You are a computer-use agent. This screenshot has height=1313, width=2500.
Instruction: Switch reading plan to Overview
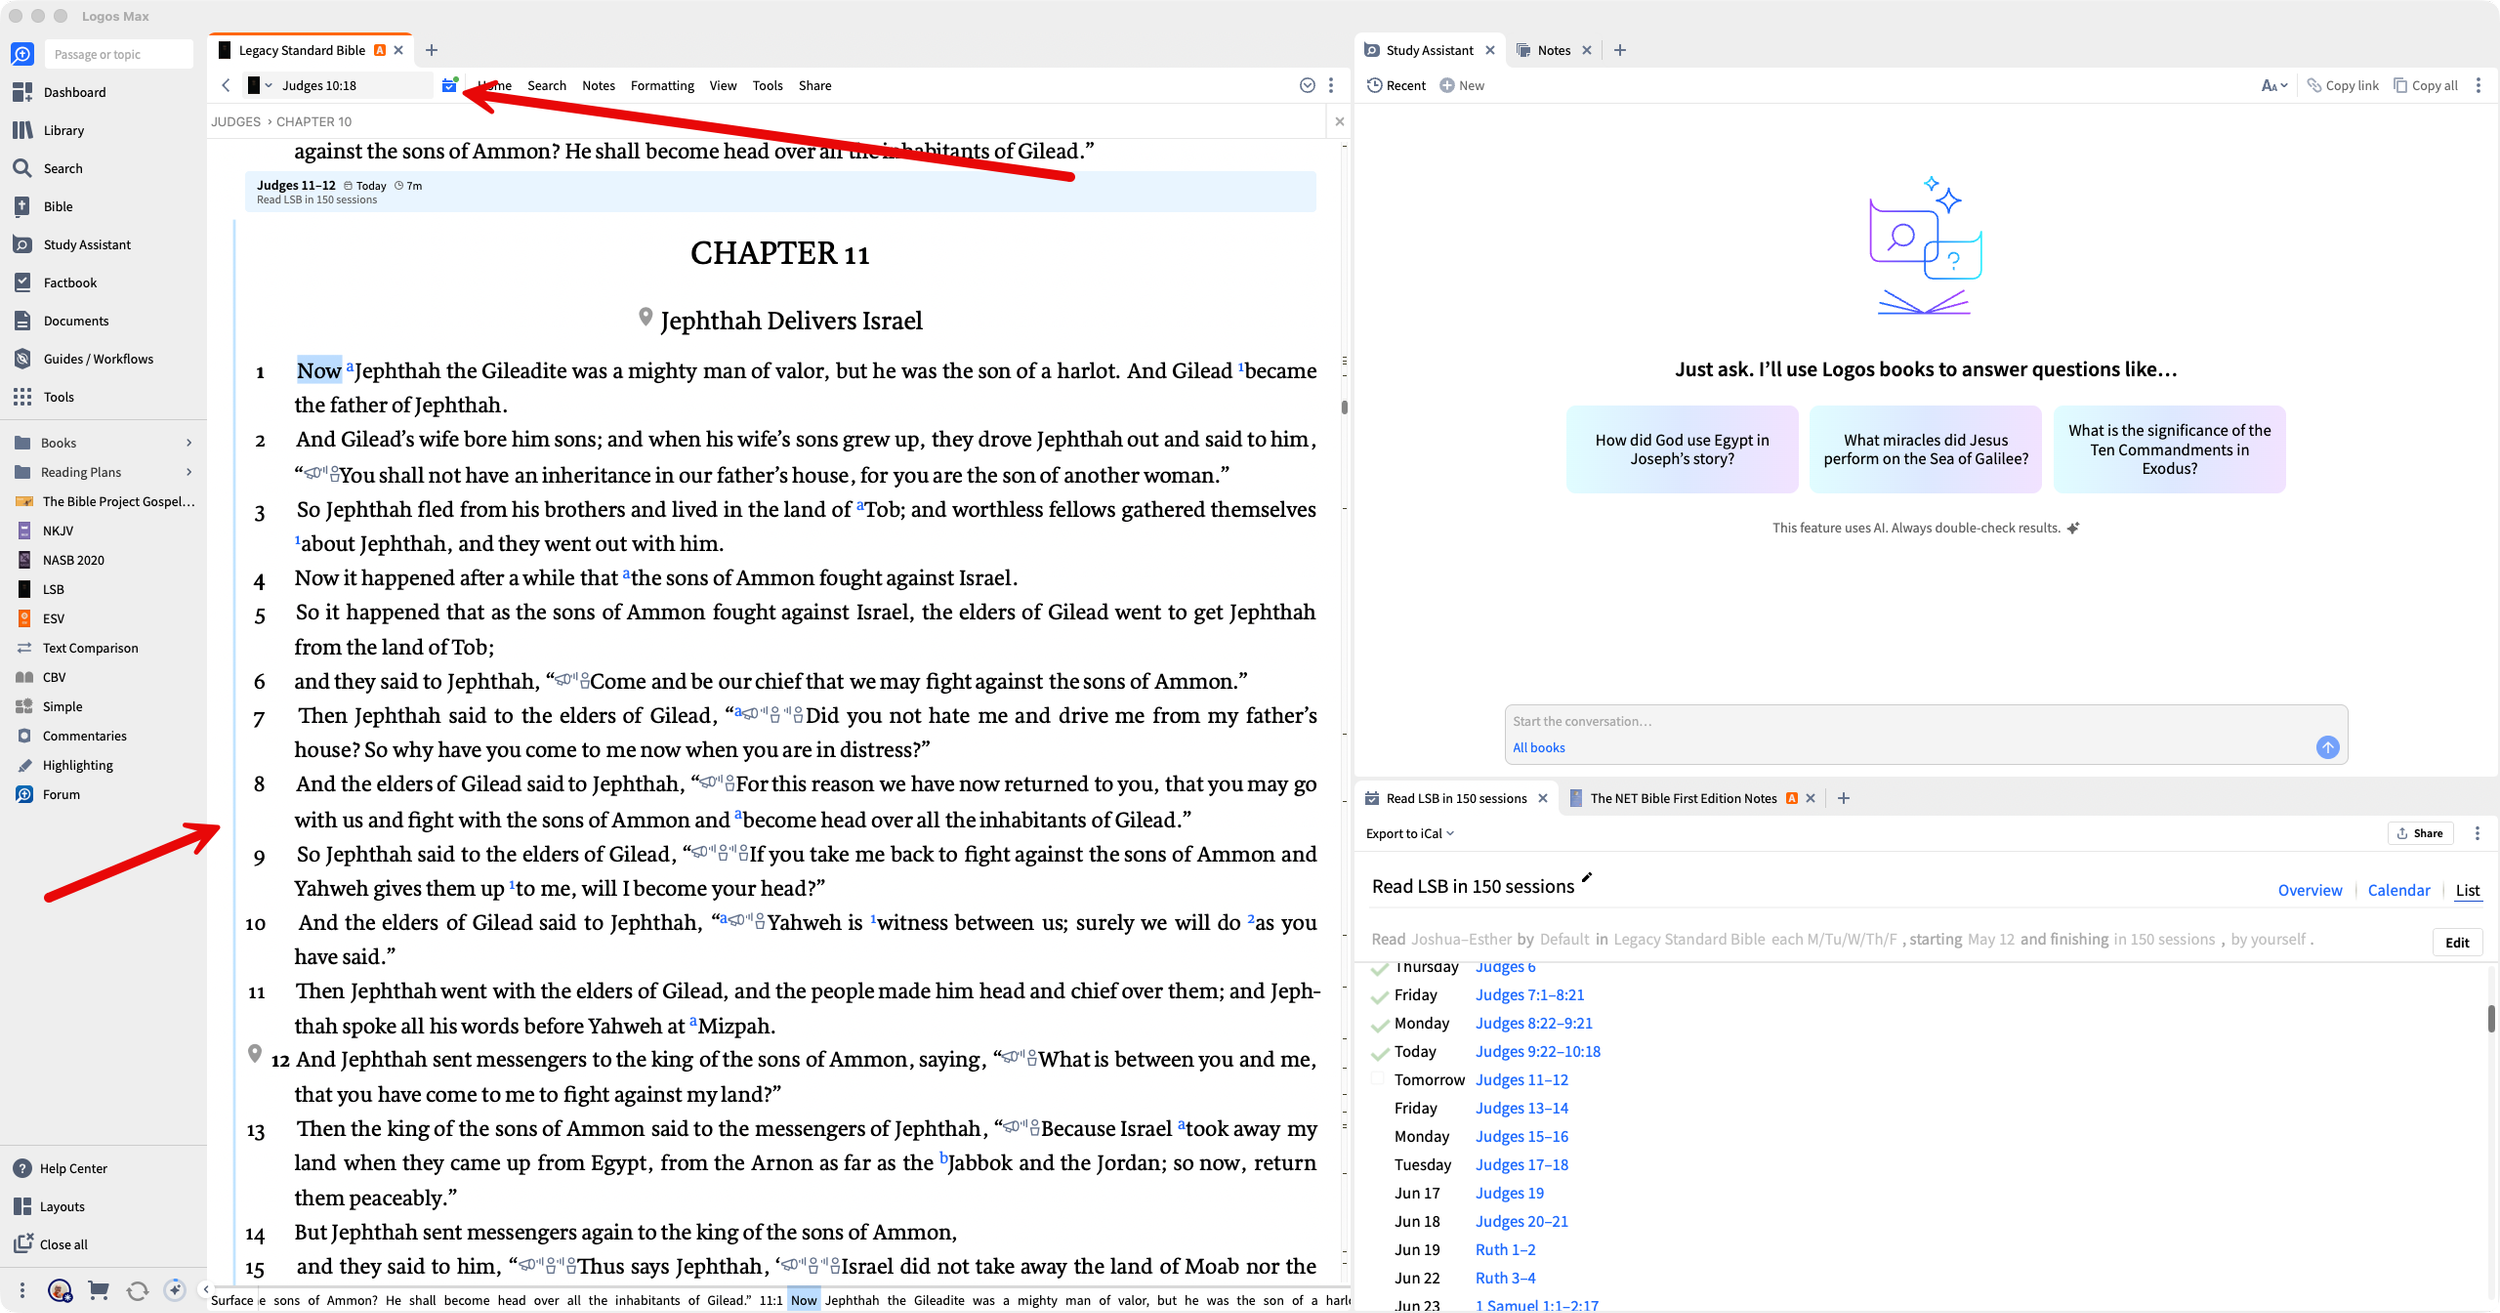[2309, 890]
